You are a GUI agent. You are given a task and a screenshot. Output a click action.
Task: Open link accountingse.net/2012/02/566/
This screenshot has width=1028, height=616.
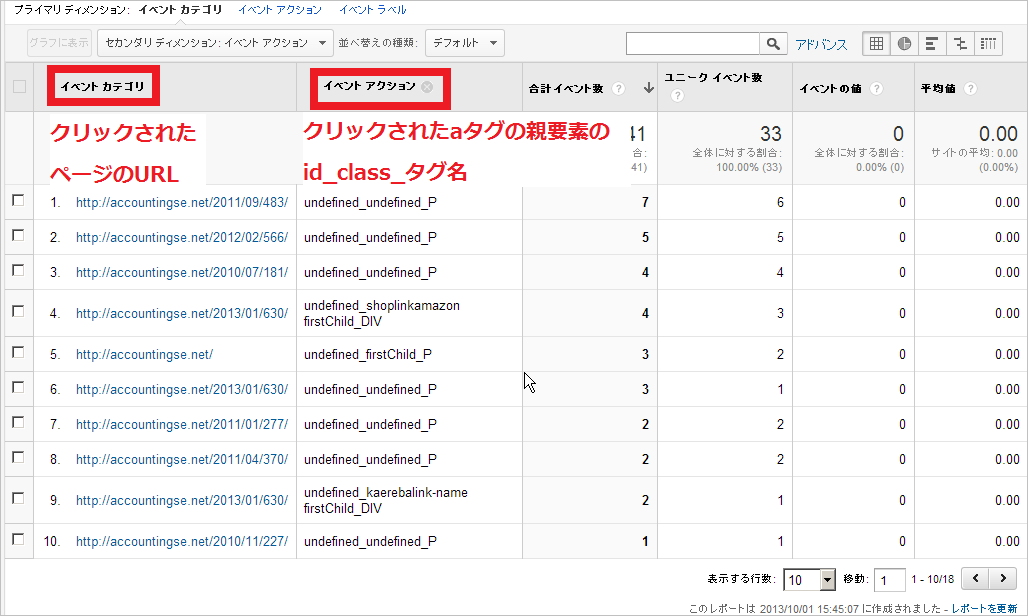click(x=182, y=237)
